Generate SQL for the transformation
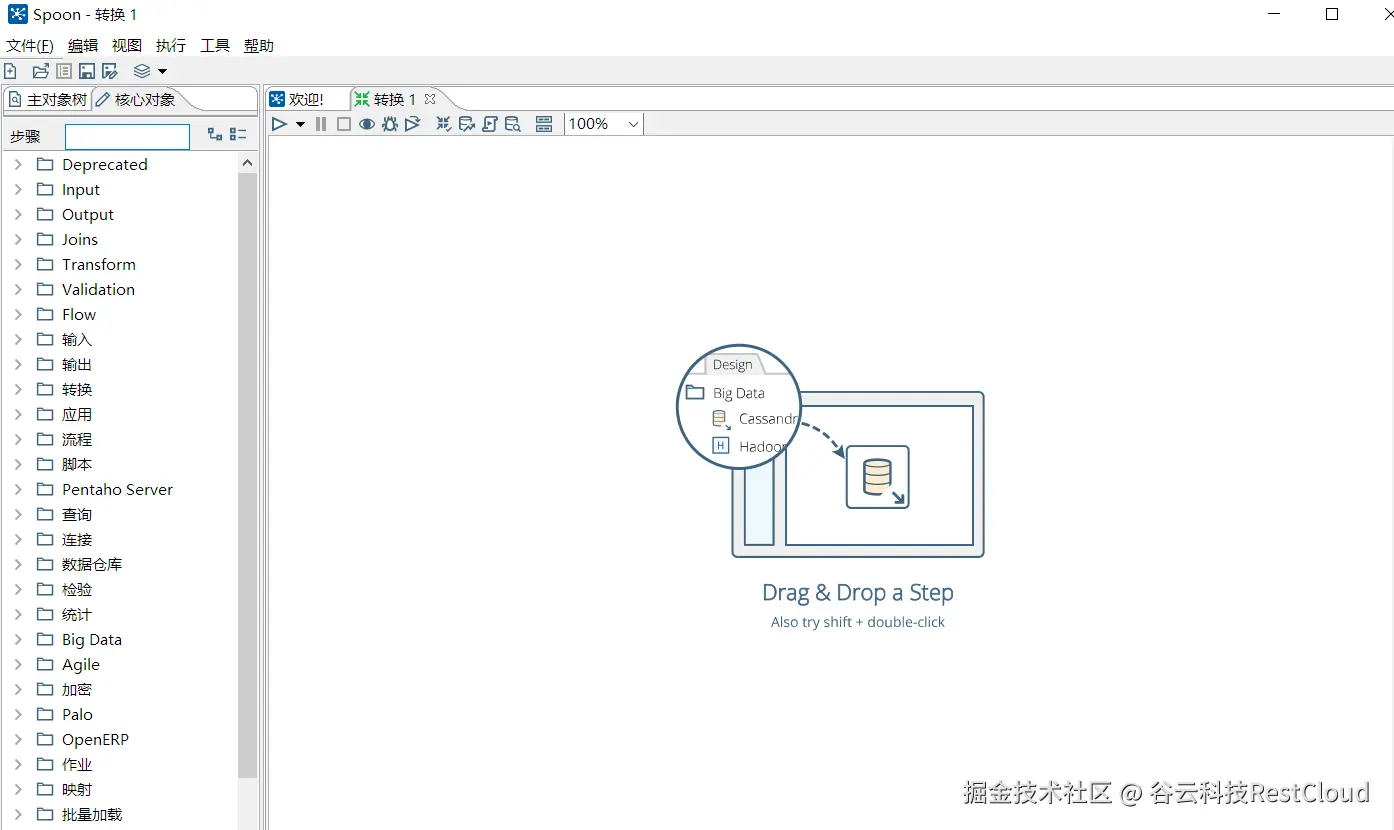The image size is (1394, 830). click(x=490, y=124)
